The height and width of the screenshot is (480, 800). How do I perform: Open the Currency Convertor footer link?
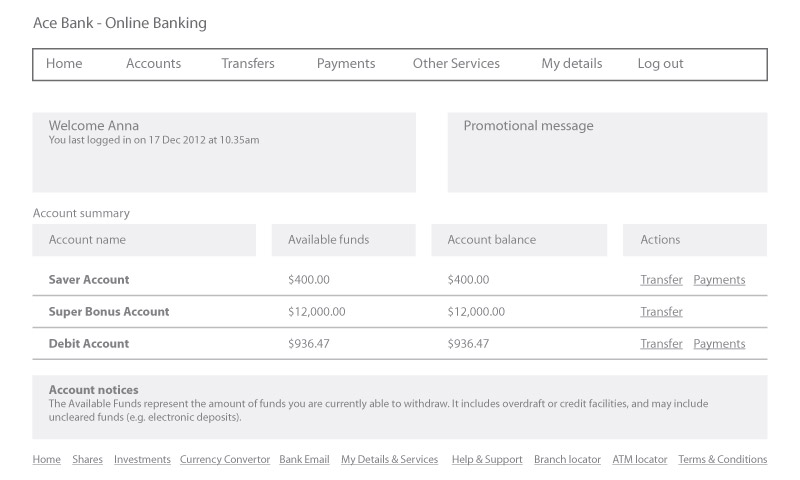(x=225, y=460)
